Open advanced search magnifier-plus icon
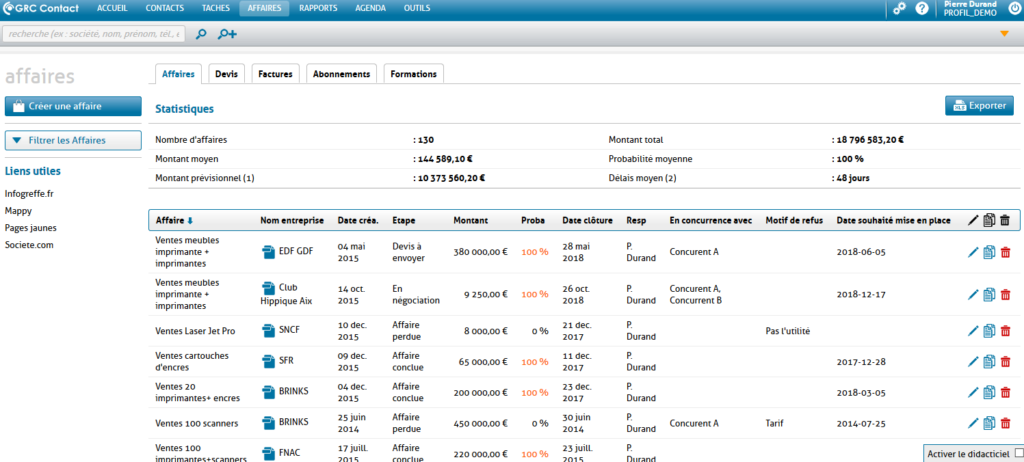Viewport: 1024px width, 462px height. (x=227, y=34)
